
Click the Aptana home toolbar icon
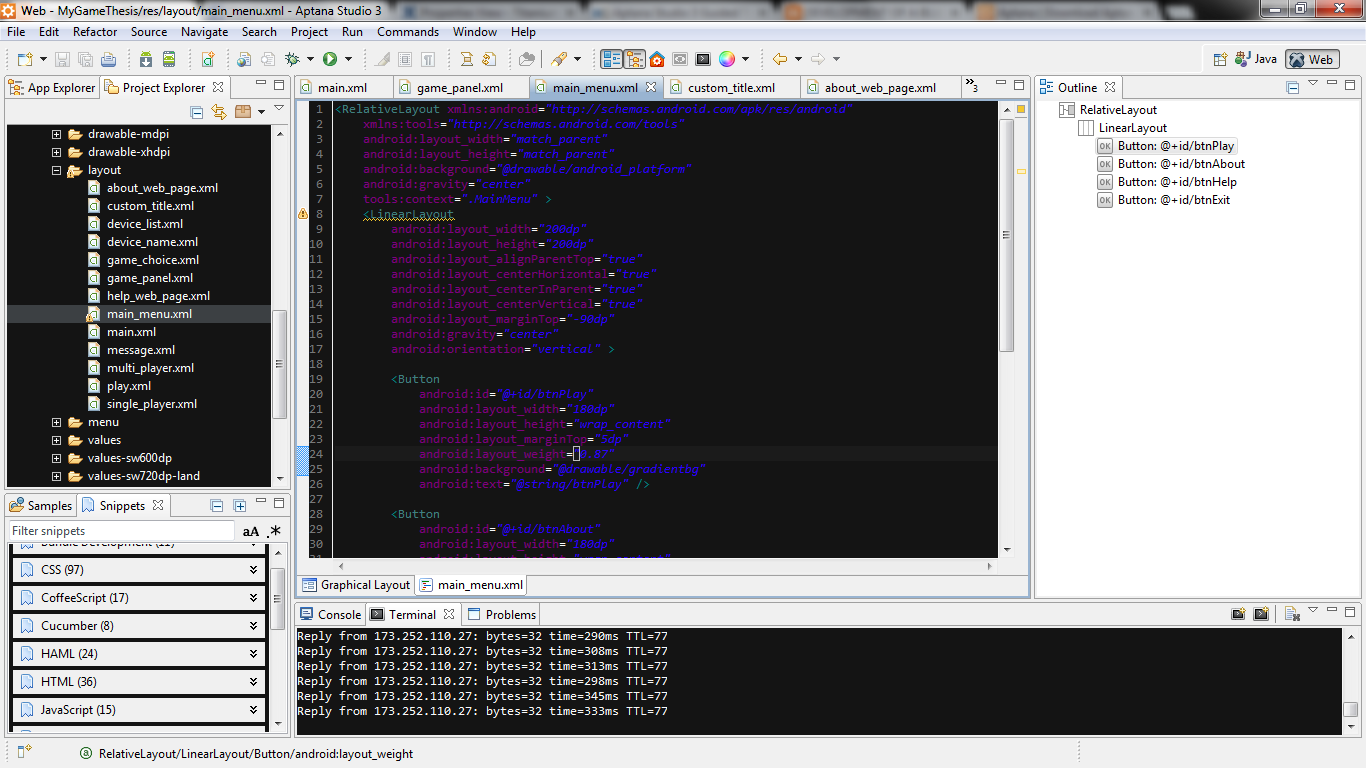pyautogui.click(x=657, y=59)
